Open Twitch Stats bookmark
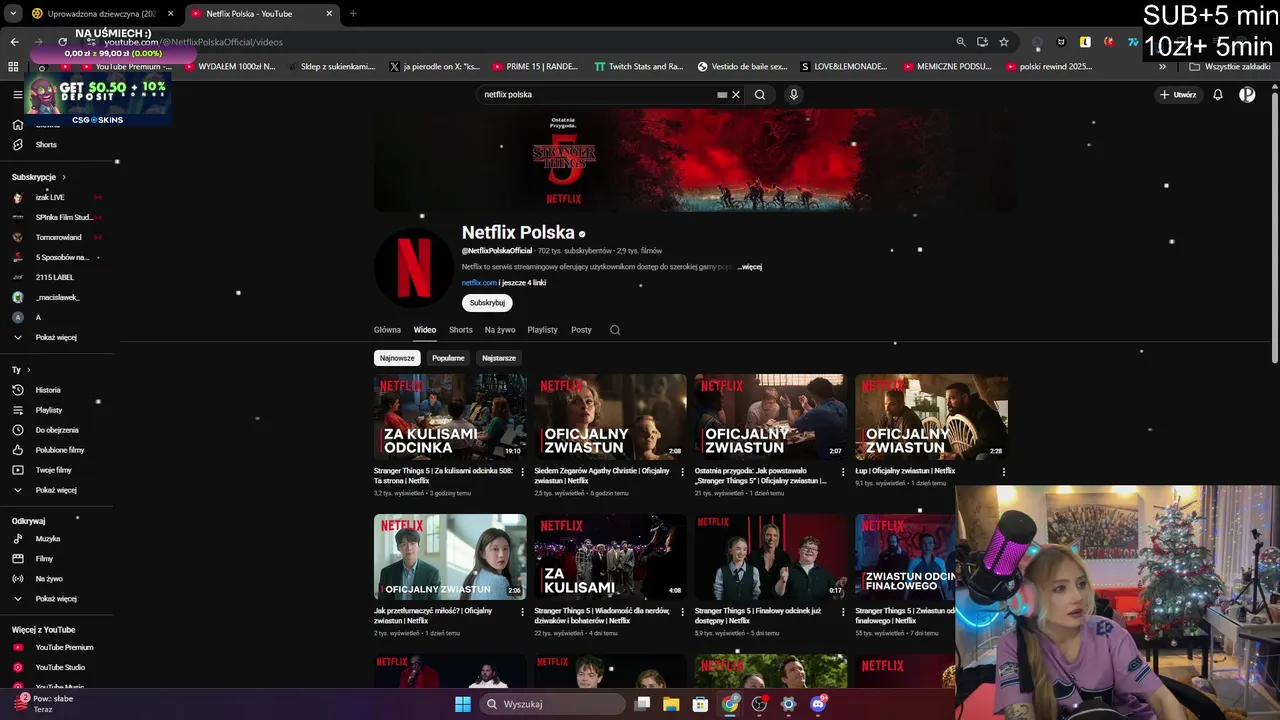1280x720 pixels. tap(638, 67)
